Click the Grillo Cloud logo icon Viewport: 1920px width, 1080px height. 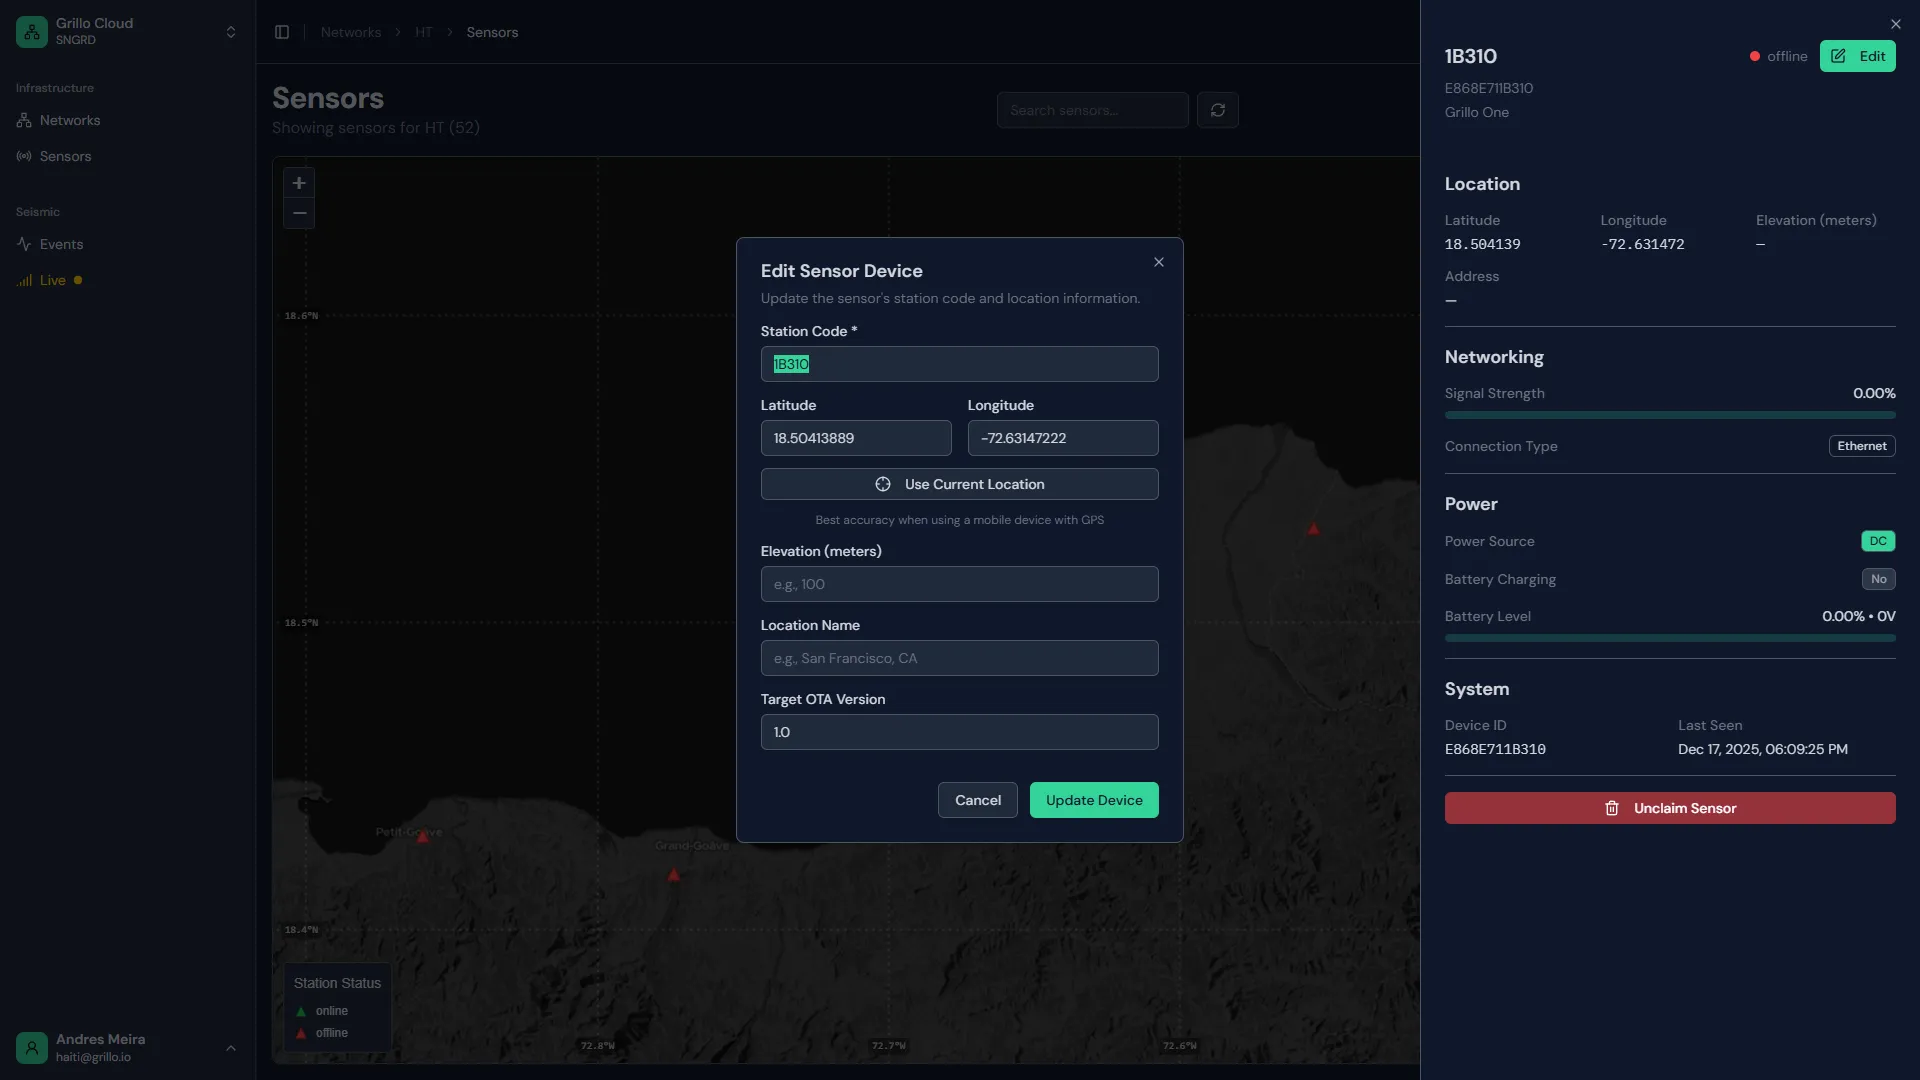pos(32,32)
